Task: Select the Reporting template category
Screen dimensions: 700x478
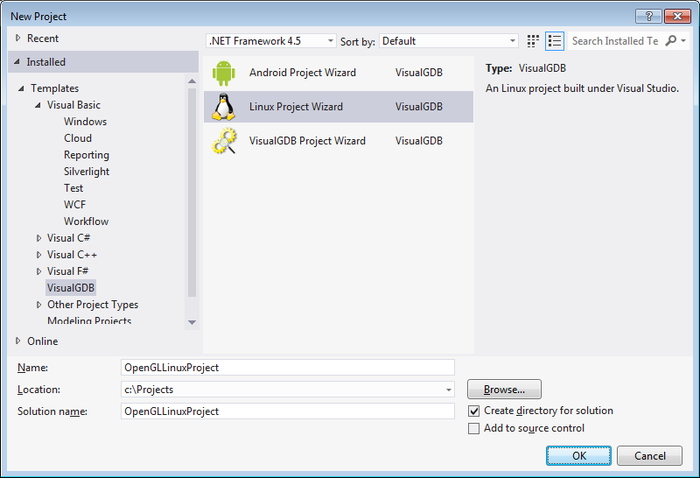Action: click(x=87, y=155)
